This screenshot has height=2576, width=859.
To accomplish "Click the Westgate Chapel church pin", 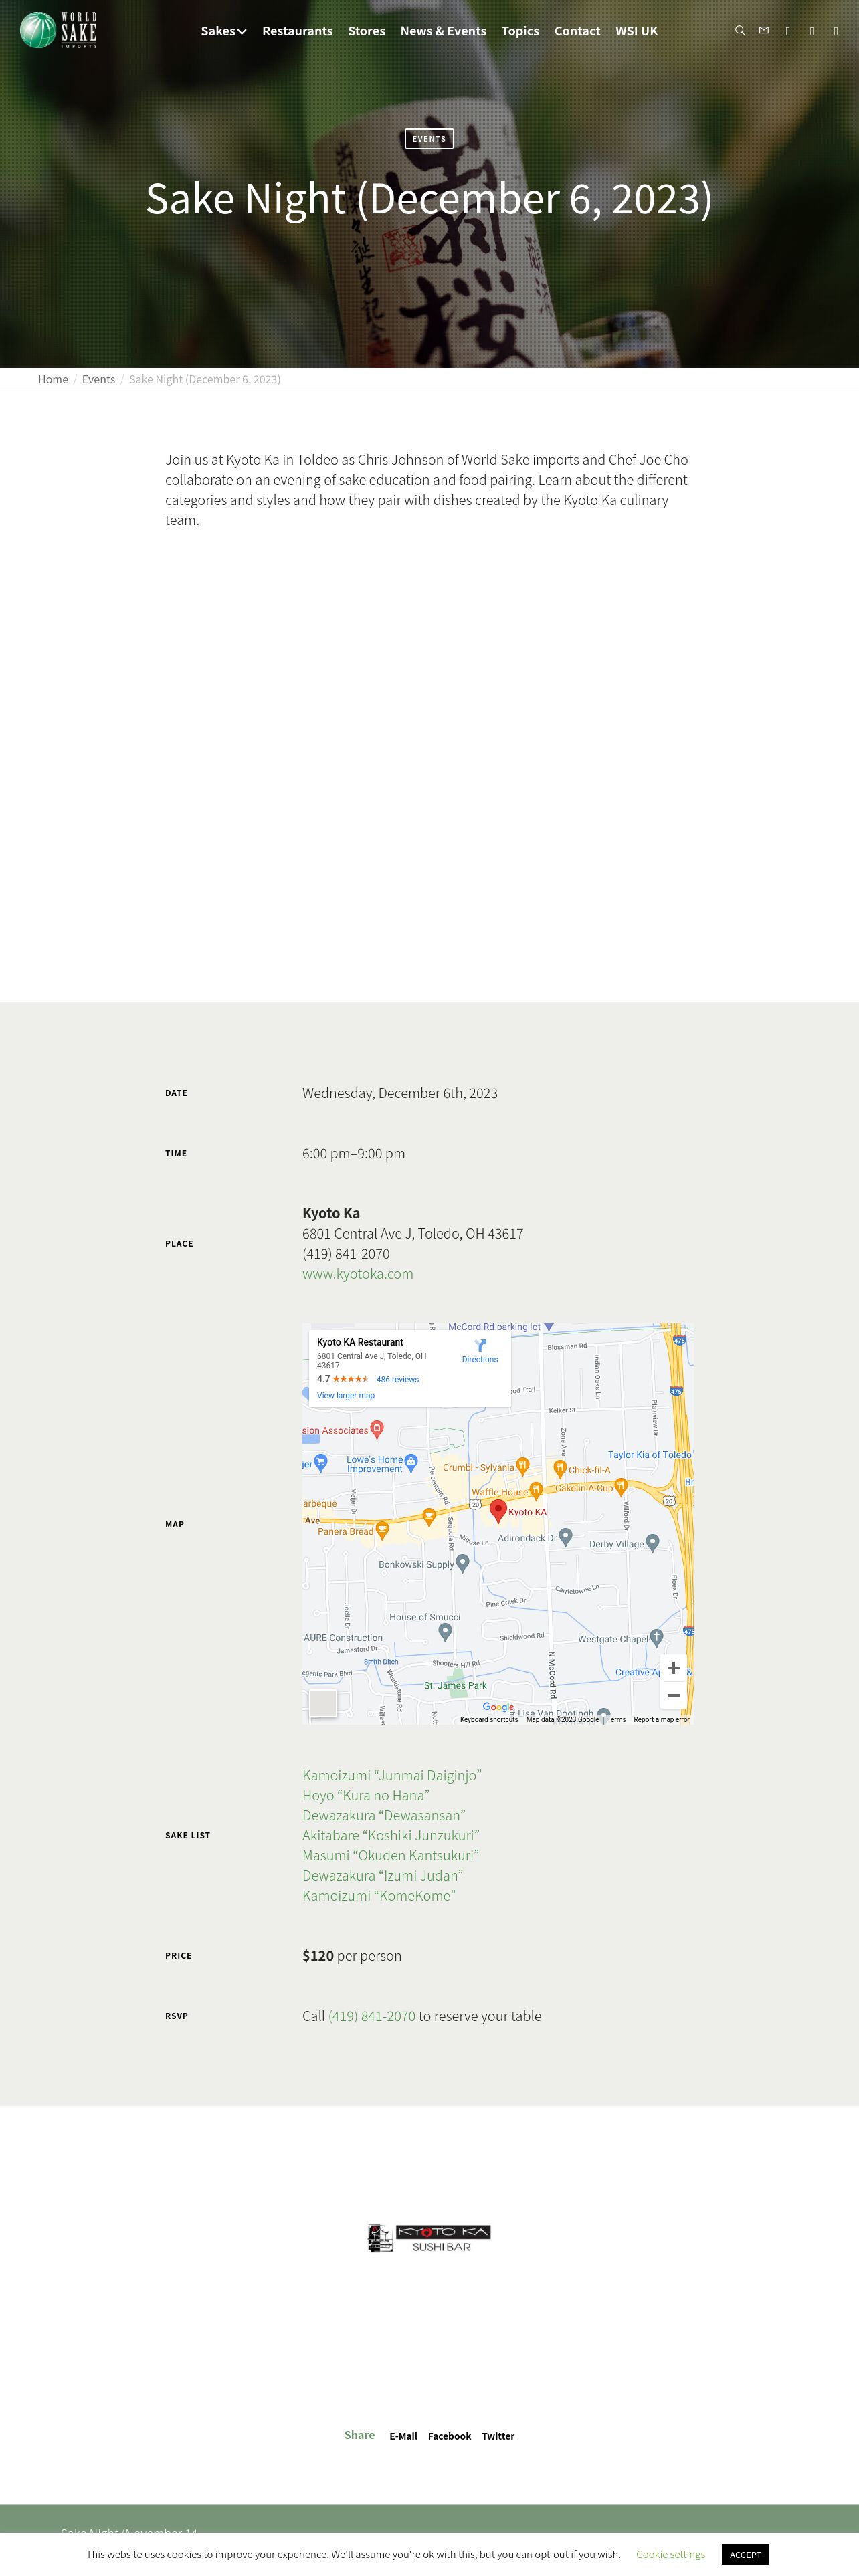I will pos(656,1637).
